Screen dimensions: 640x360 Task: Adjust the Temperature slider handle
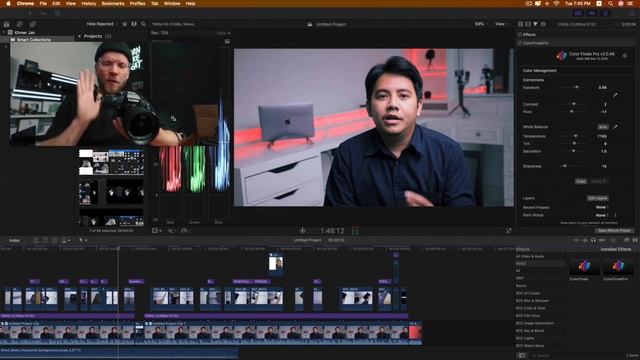click(576, 136)
